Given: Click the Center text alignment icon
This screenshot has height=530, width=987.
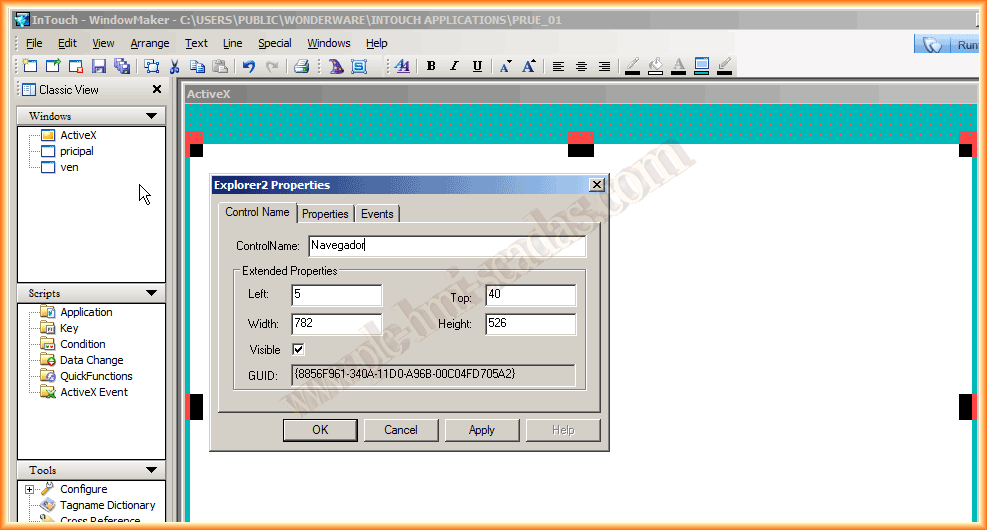Looking at the screenshot, I should pyautogui.click(x=581, y=66).
